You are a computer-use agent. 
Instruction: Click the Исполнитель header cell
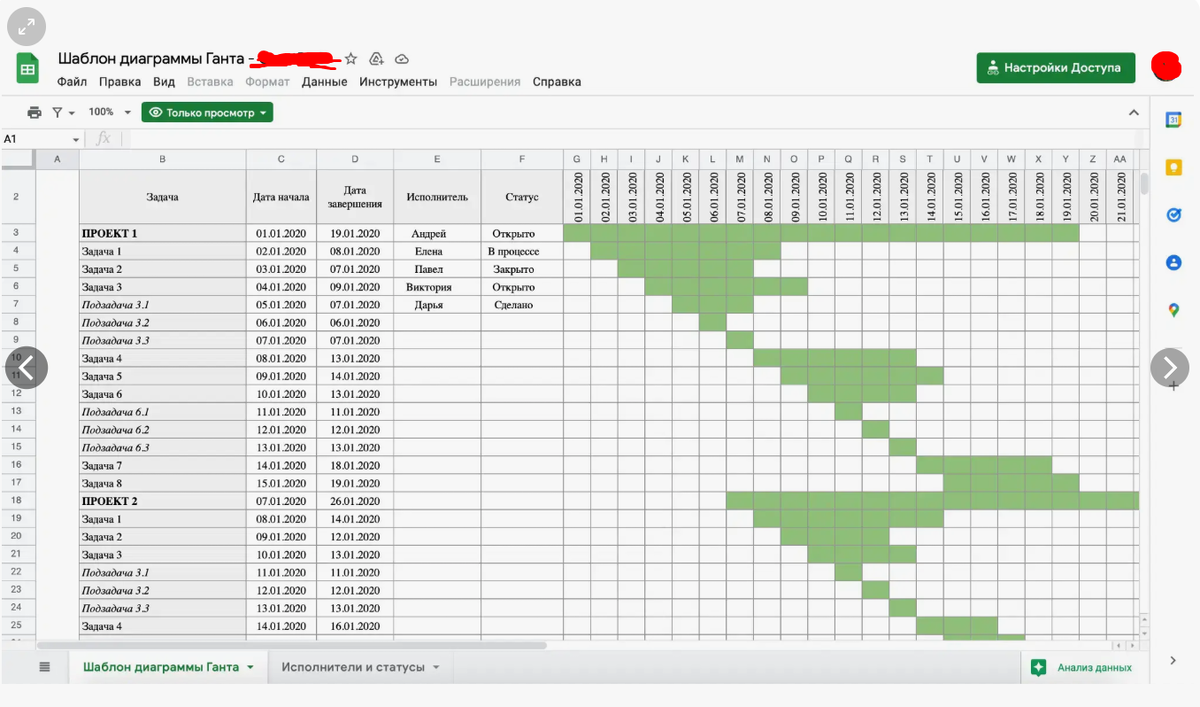437,197
